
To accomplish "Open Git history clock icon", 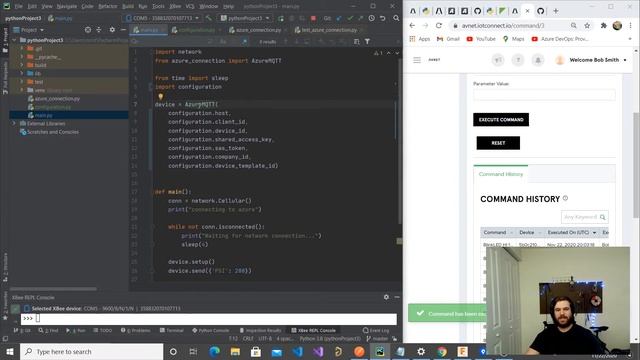I will click(x=371, y=18).
